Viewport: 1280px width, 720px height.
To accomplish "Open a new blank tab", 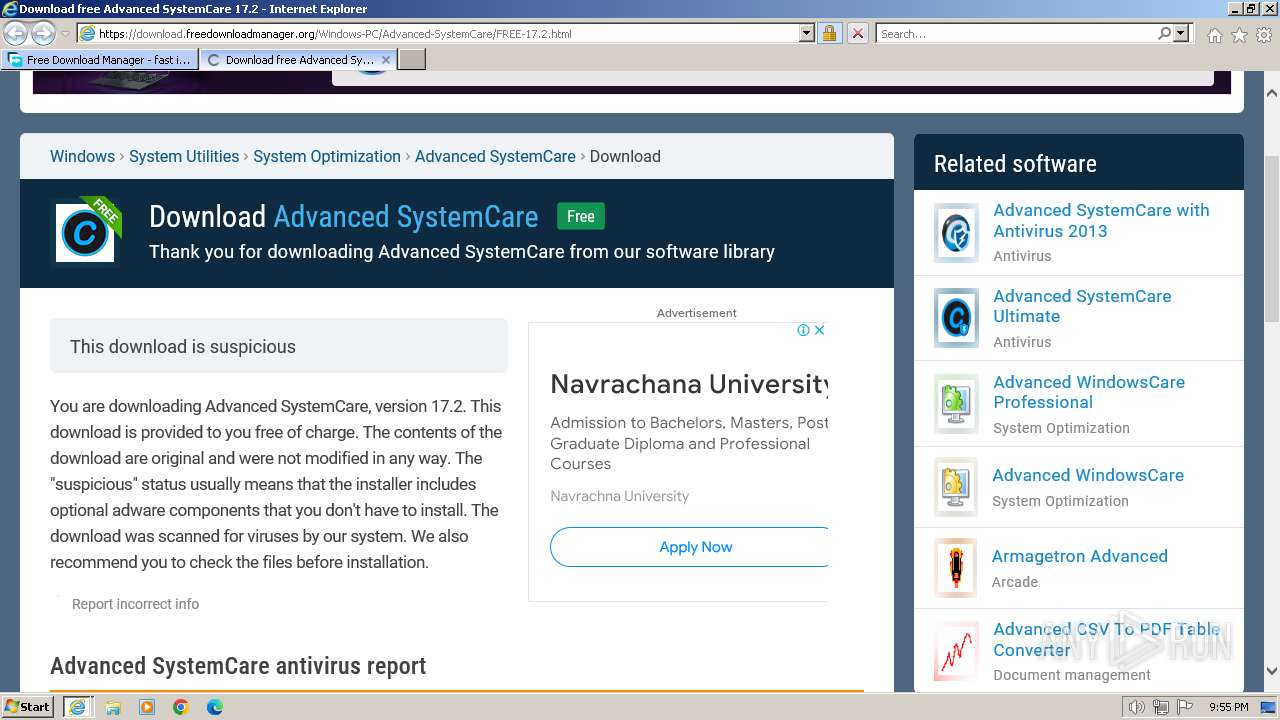I will 412,60.
